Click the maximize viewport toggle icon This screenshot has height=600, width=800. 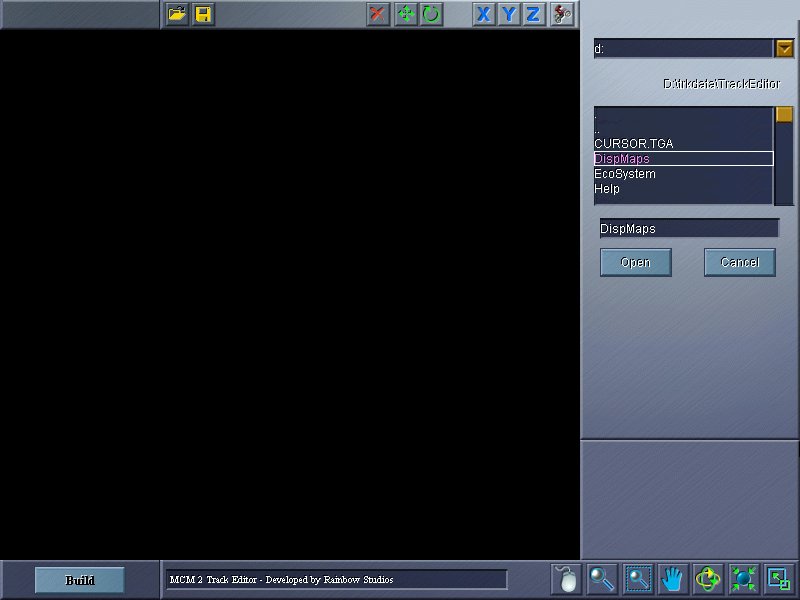[x=779, y=579]
